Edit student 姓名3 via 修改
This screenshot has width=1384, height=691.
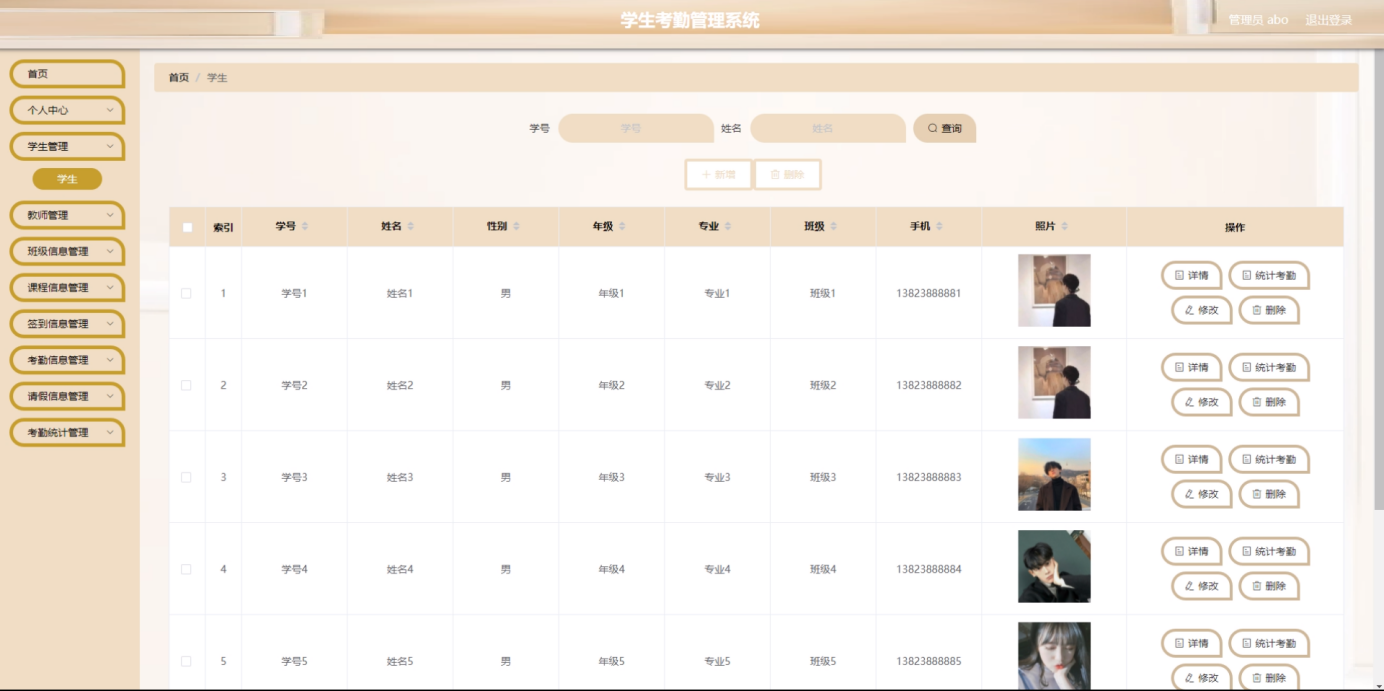point(1201,494)
